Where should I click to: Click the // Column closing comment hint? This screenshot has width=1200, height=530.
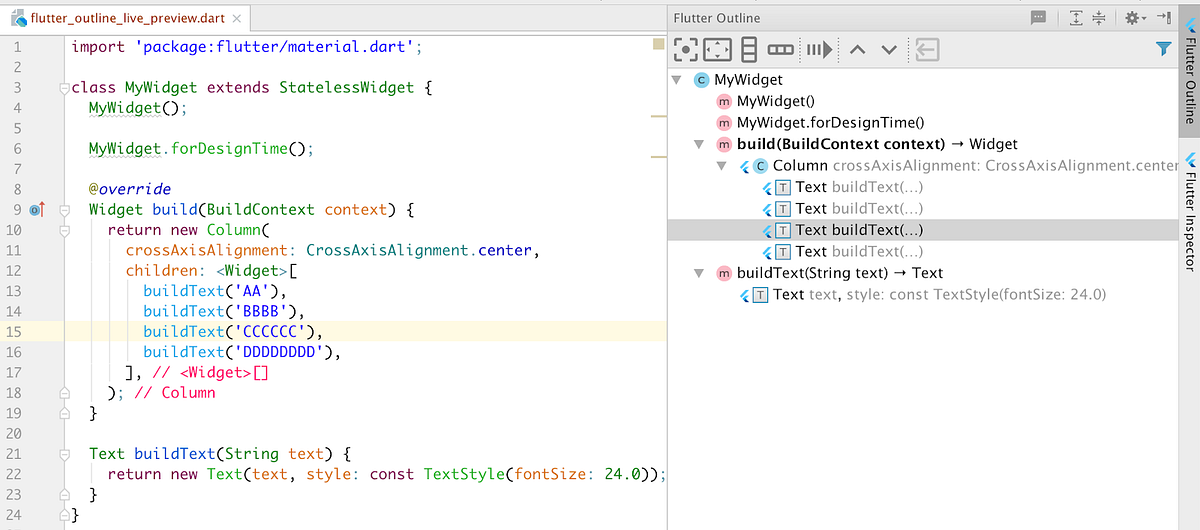click(x=174, y=392)
